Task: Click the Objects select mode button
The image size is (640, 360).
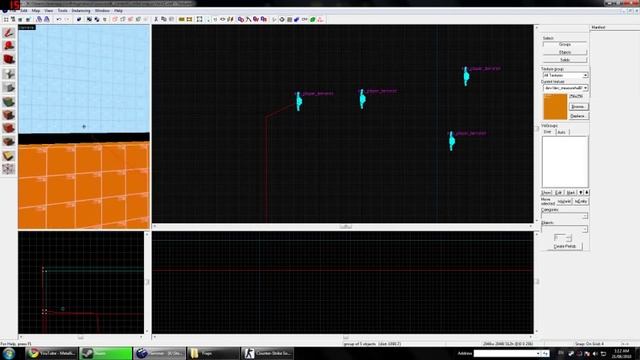Action: [x=565, y=52]
